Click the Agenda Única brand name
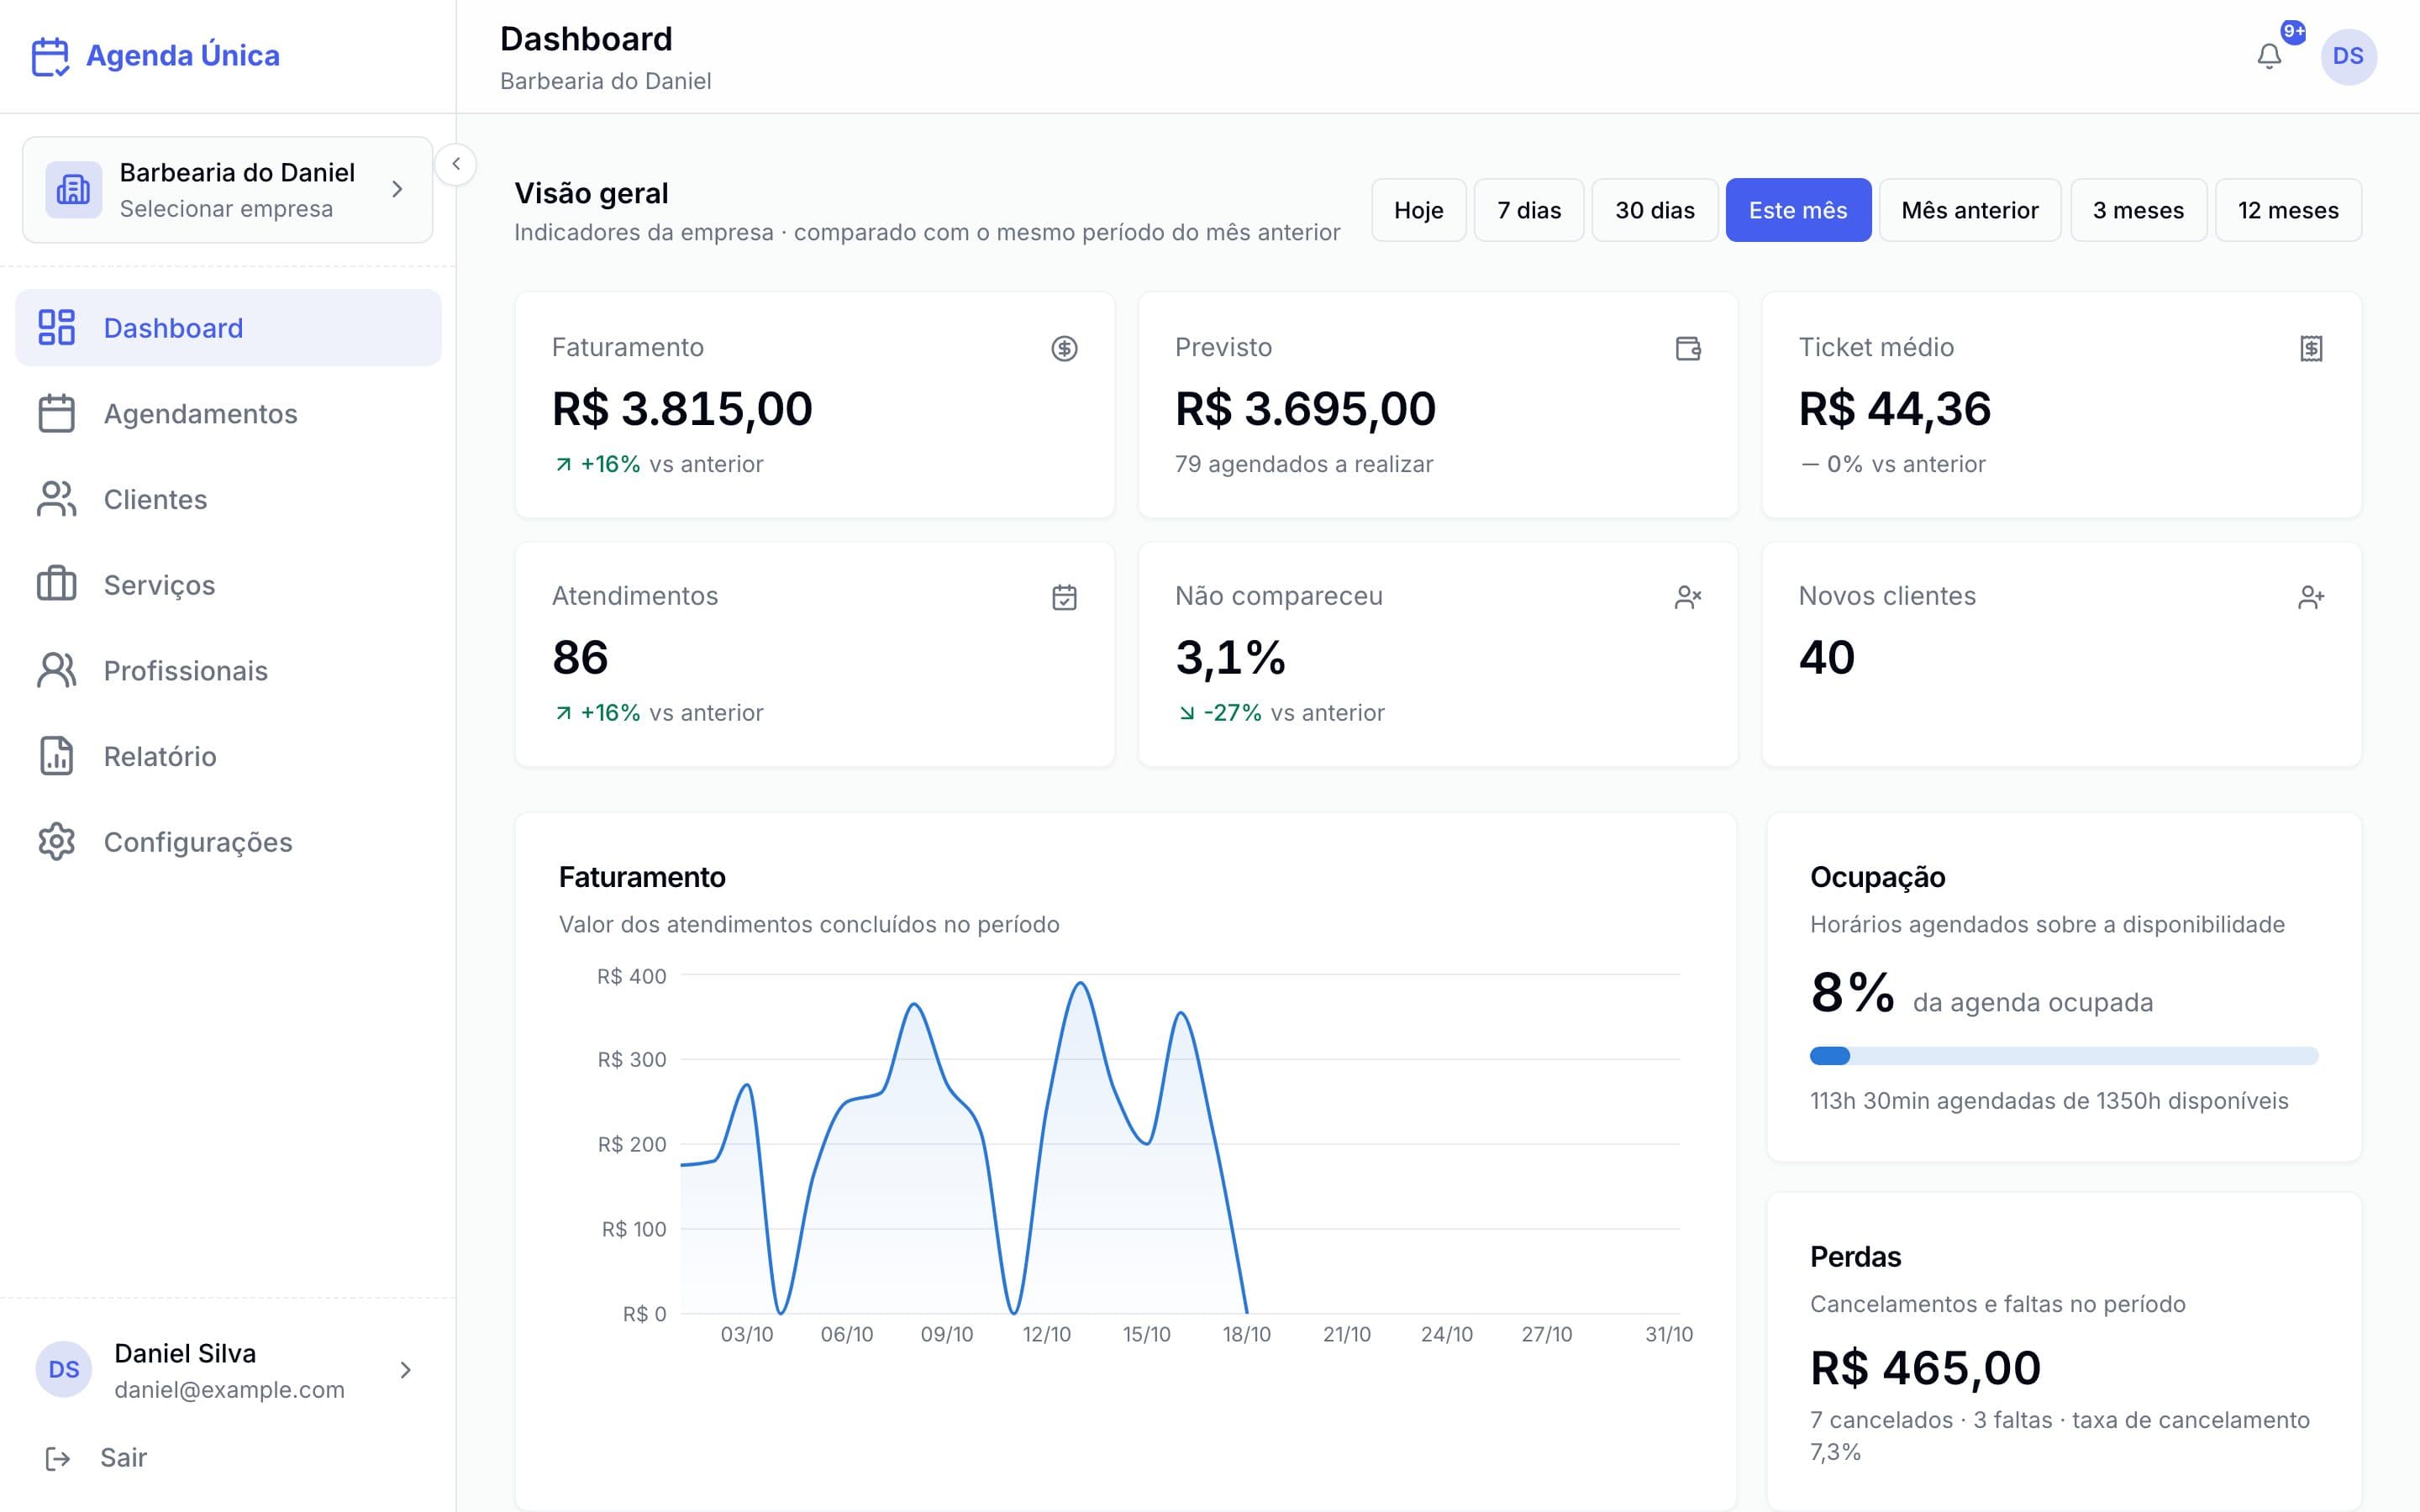Image resolution: width=2420 pixels, height=1512 pixels. (x=183, y=56)
